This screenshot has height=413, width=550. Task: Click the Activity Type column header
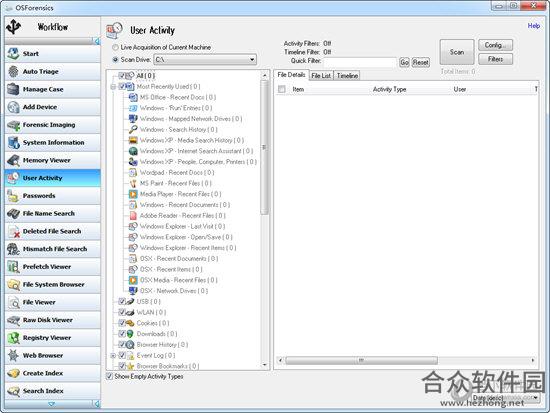(x=389, y=89)
